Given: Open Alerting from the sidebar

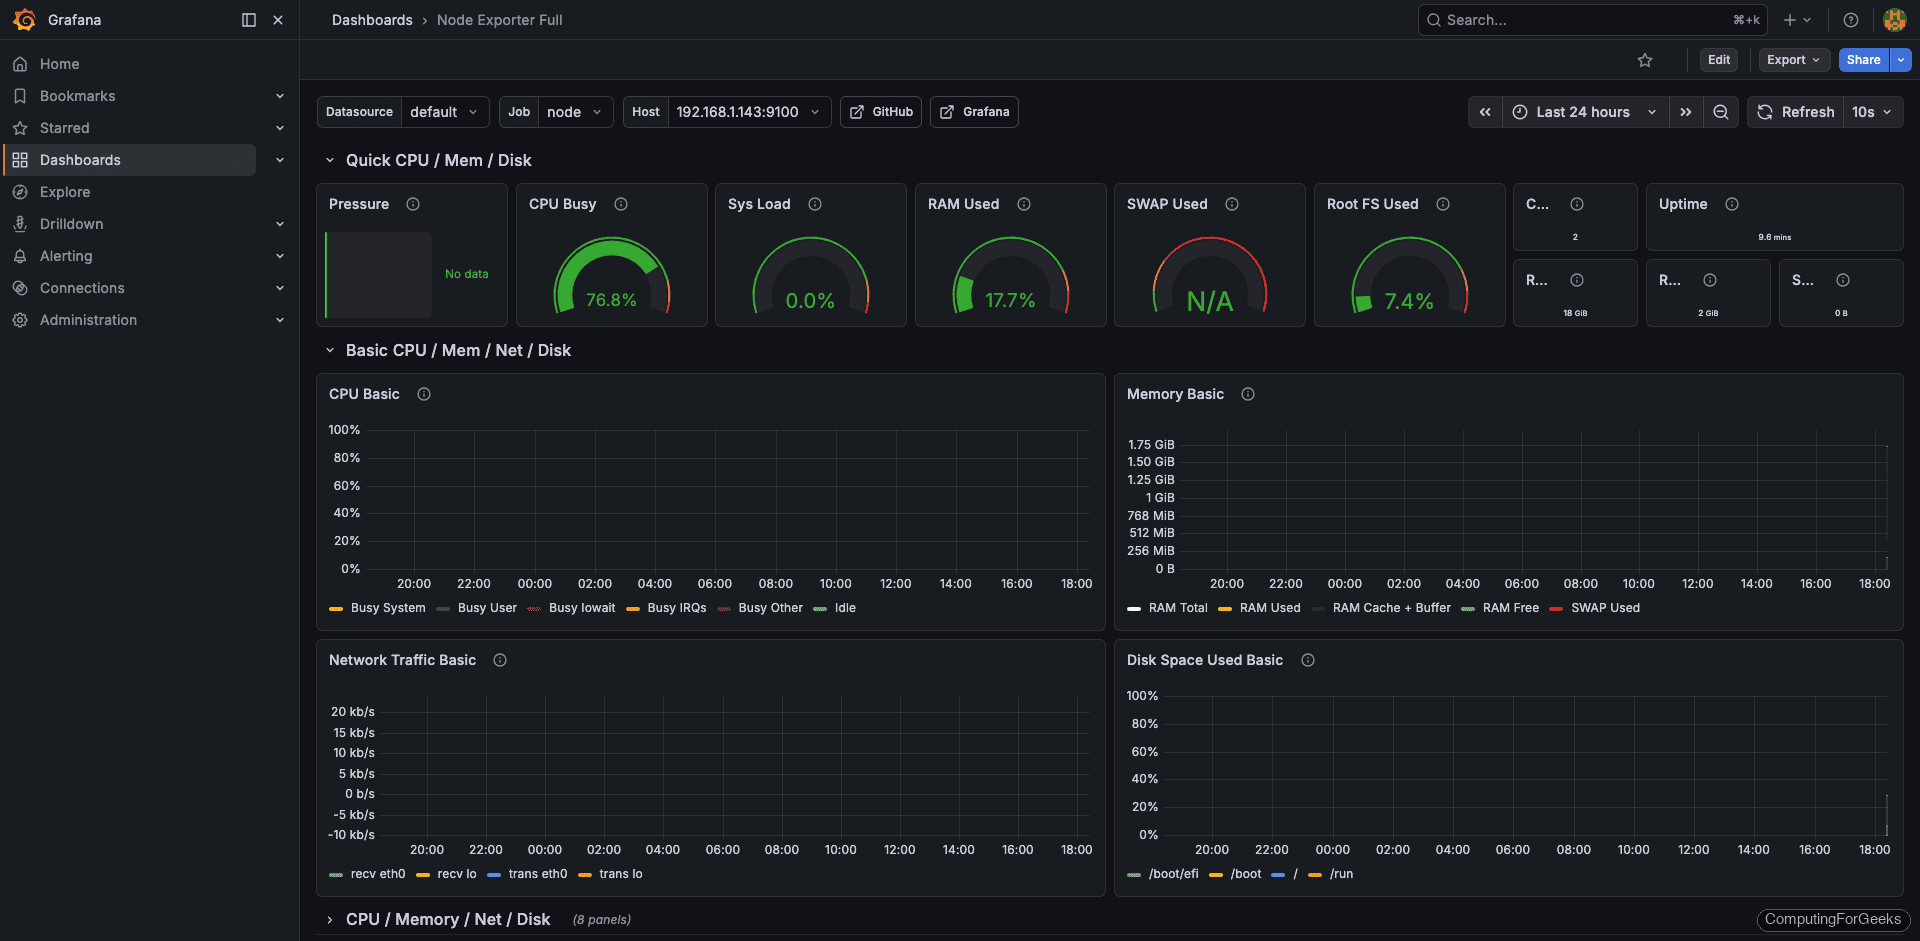Looking at the screenshot, I should coord(65,256).
